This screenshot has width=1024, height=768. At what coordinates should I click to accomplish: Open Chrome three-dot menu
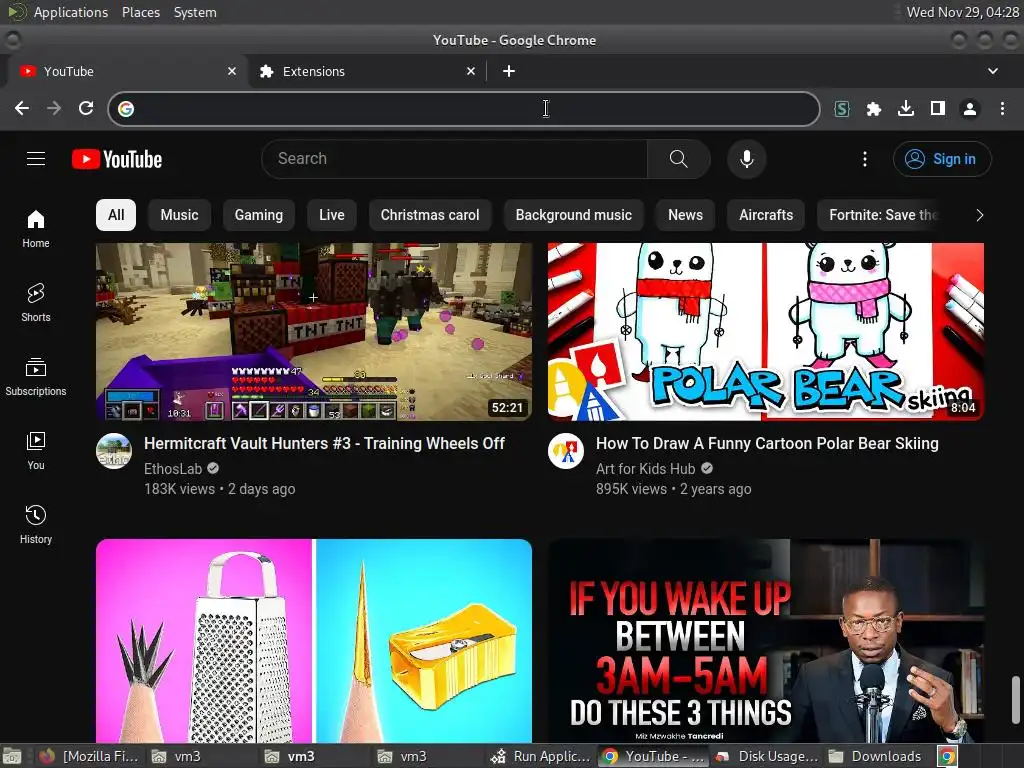pos(1002,108)
